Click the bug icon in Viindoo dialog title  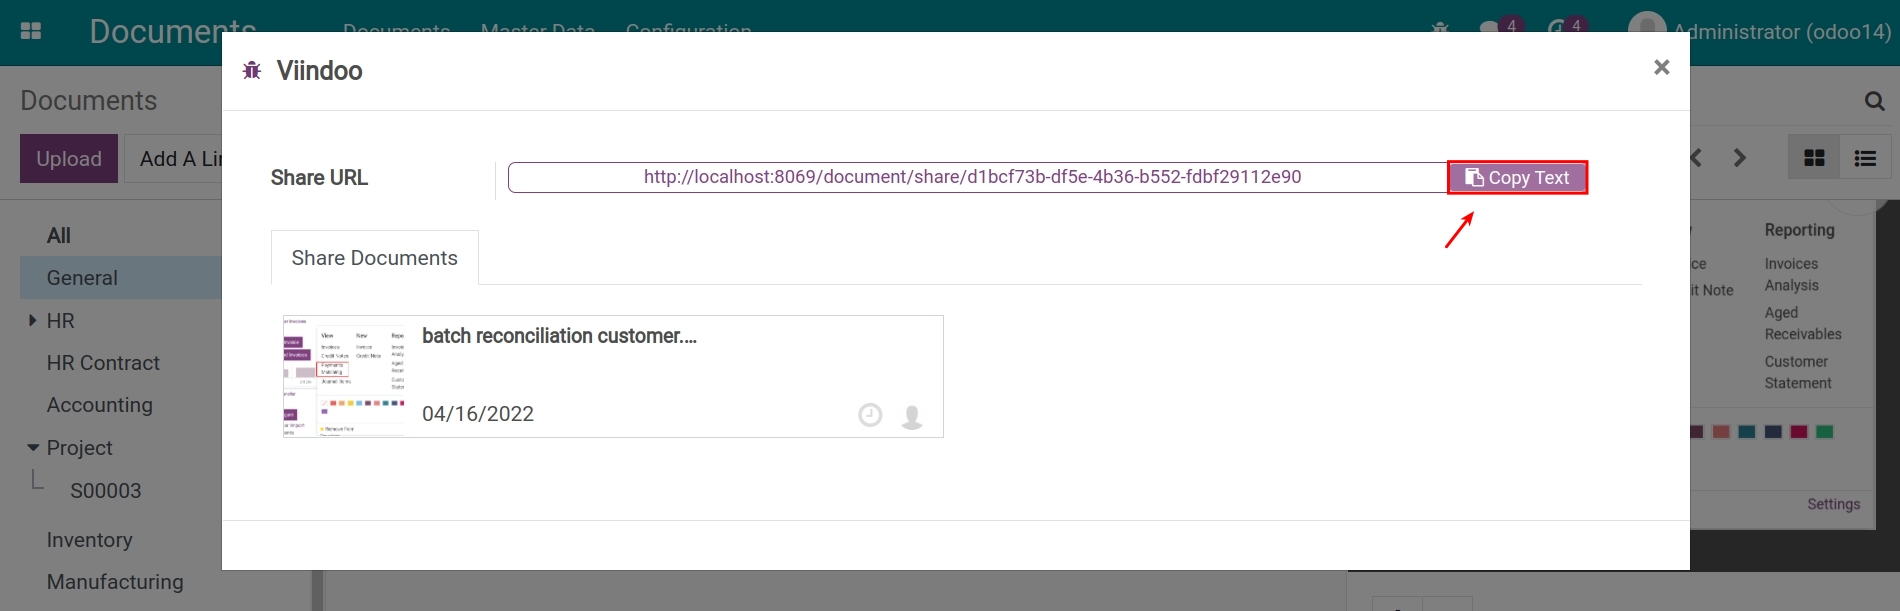pos(252,70)
